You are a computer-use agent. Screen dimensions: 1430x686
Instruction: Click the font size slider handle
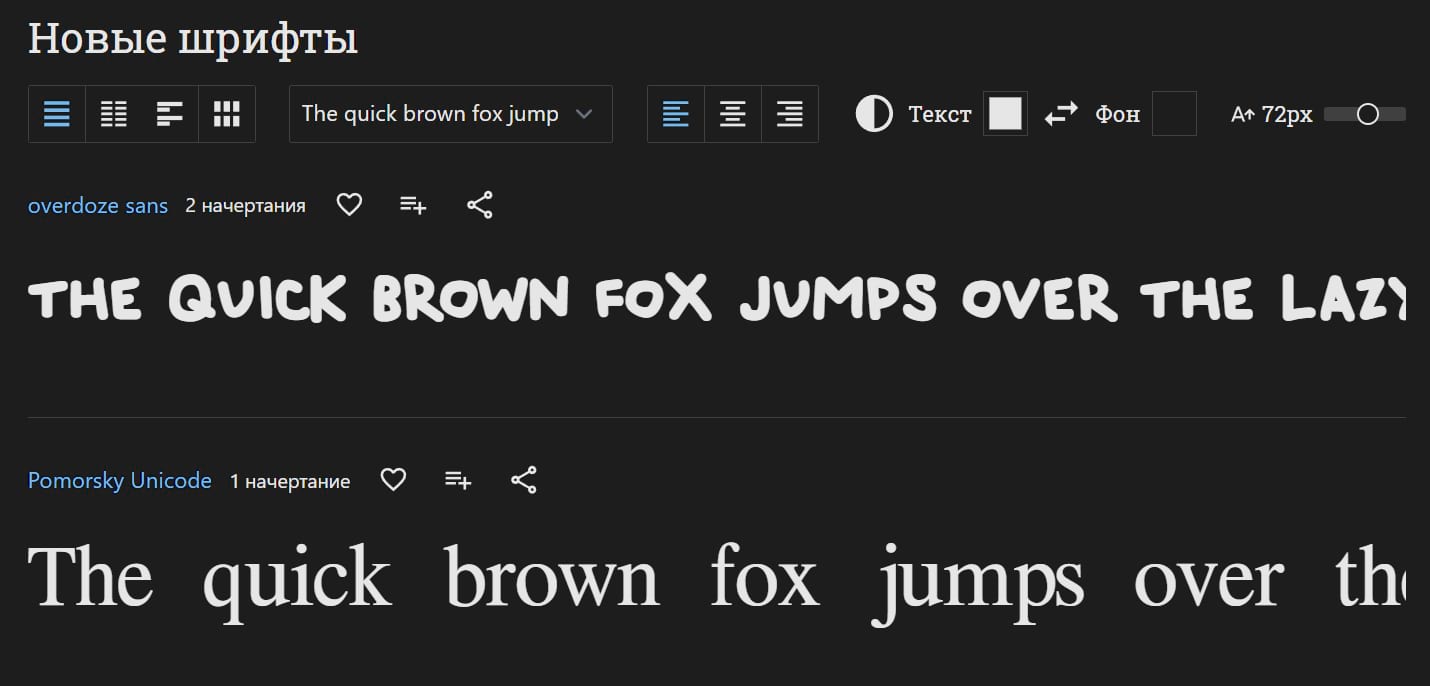tap(1367, 114)
